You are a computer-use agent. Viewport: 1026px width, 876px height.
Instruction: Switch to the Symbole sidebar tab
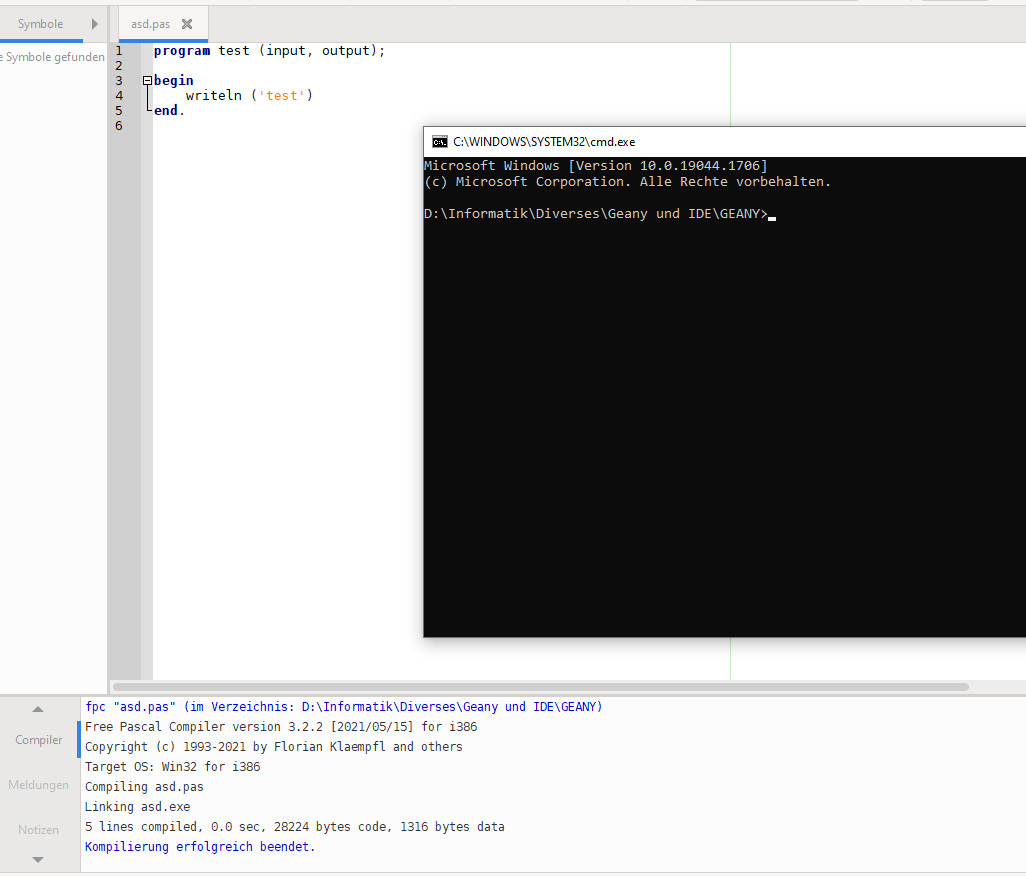pyautogui.click(x=41, y=24)
